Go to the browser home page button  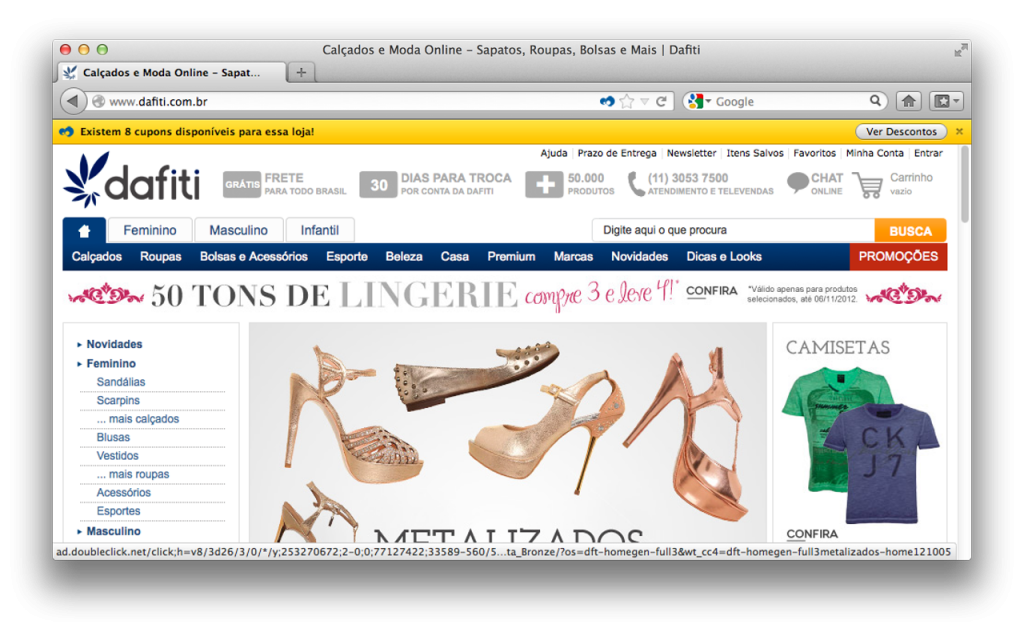coord(908,101)
